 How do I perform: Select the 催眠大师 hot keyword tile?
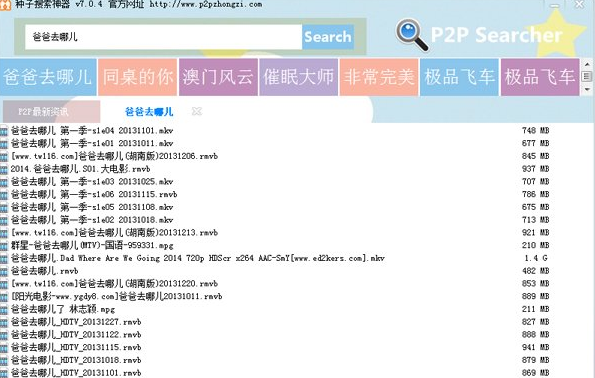(x=299, y=77)
